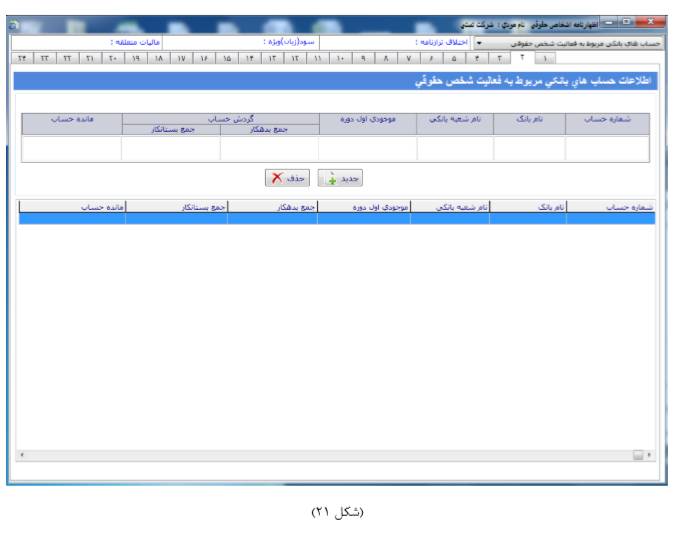Open the bank accounts section dropdown arrow
677x544 pixels.
tap(478, 43)
